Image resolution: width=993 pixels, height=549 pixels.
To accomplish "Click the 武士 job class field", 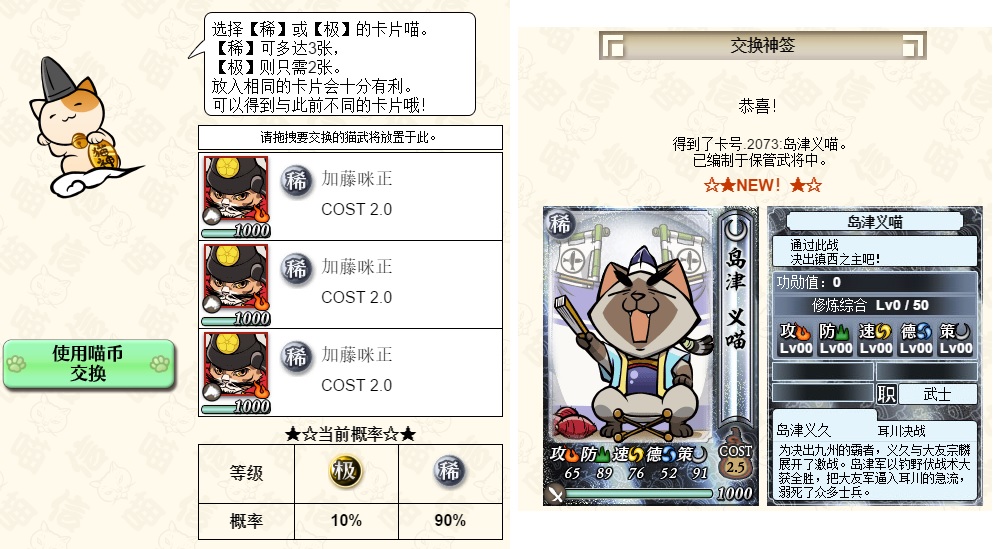I will [x=937, y=394].
